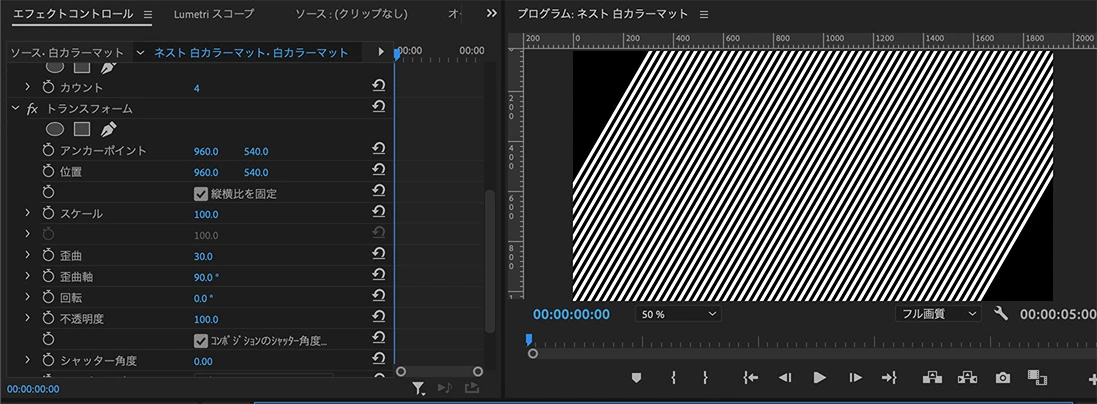Toggle animation stopwatch for 不透明度
1097x404 pixels.
[x=48, y=319]
